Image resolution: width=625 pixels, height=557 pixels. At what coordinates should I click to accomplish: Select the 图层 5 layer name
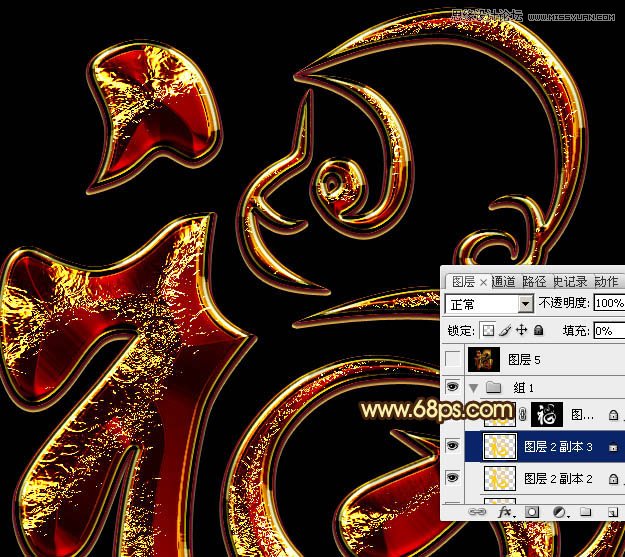(x=524, y=360)
